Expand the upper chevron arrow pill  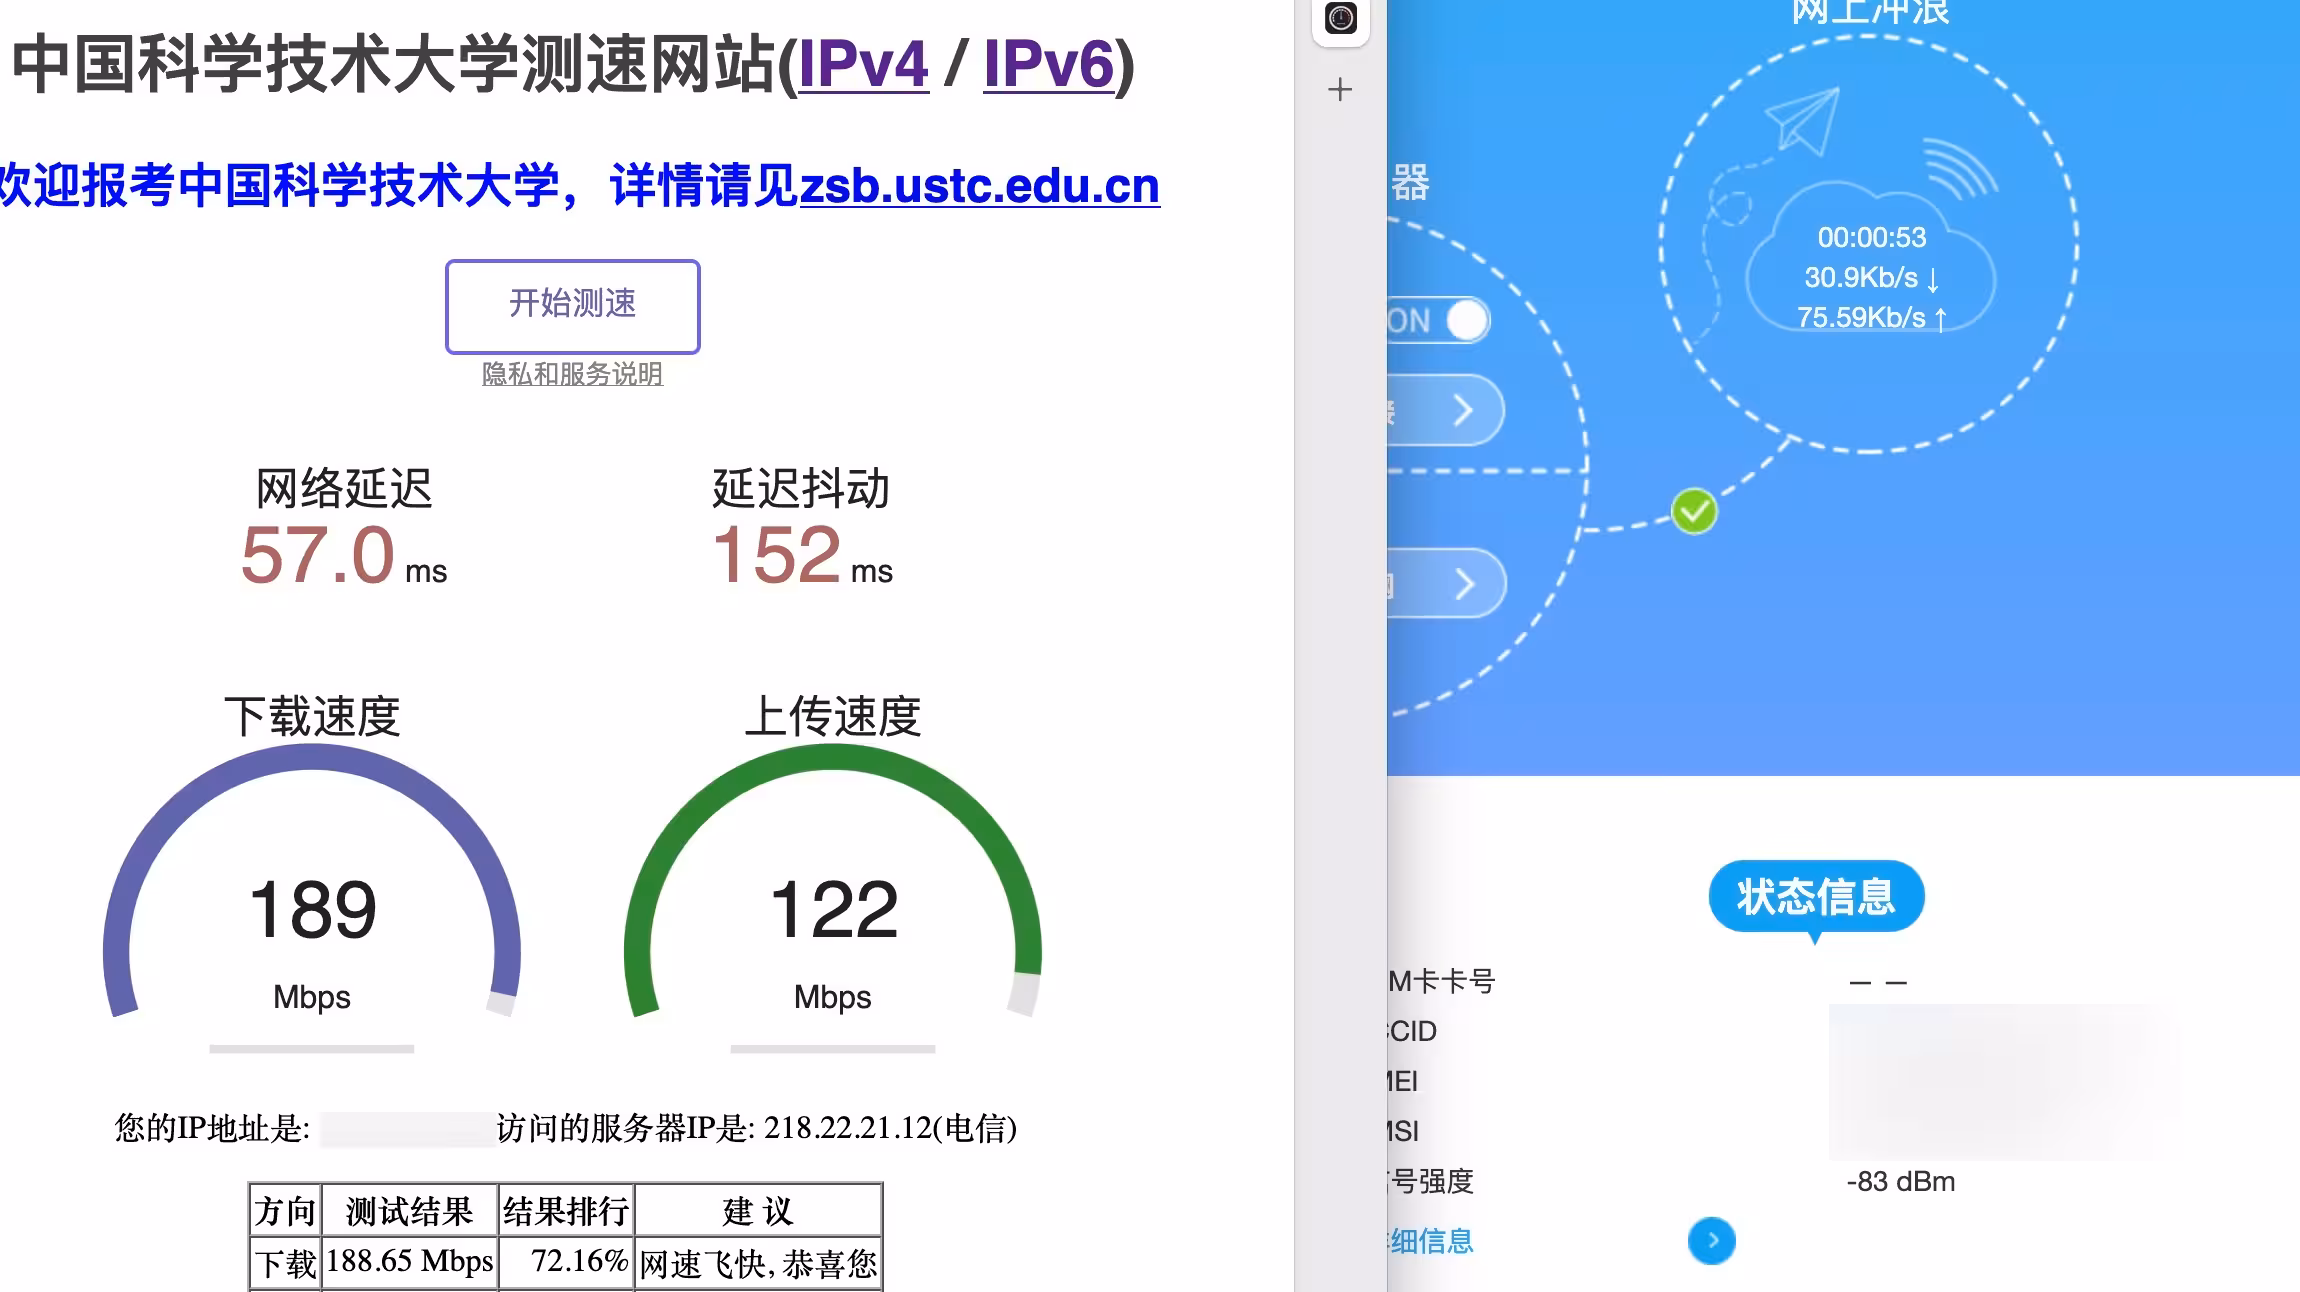1462,410
